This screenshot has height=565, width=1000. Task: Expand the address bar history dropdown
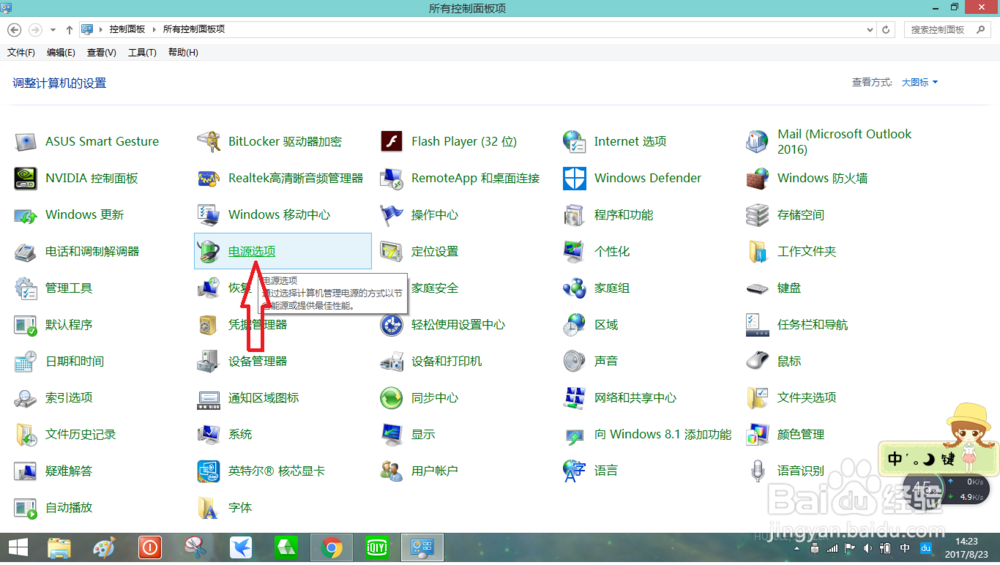tap(869, 29)
